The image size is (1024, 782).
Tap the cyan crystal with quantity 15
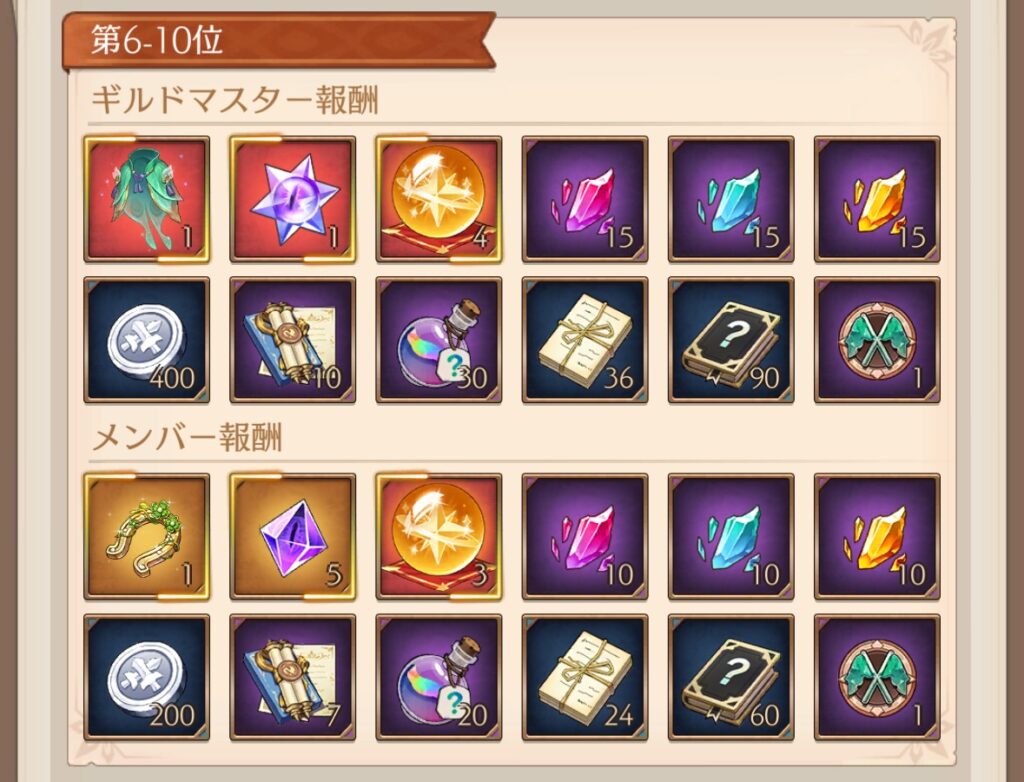point(731,199)
